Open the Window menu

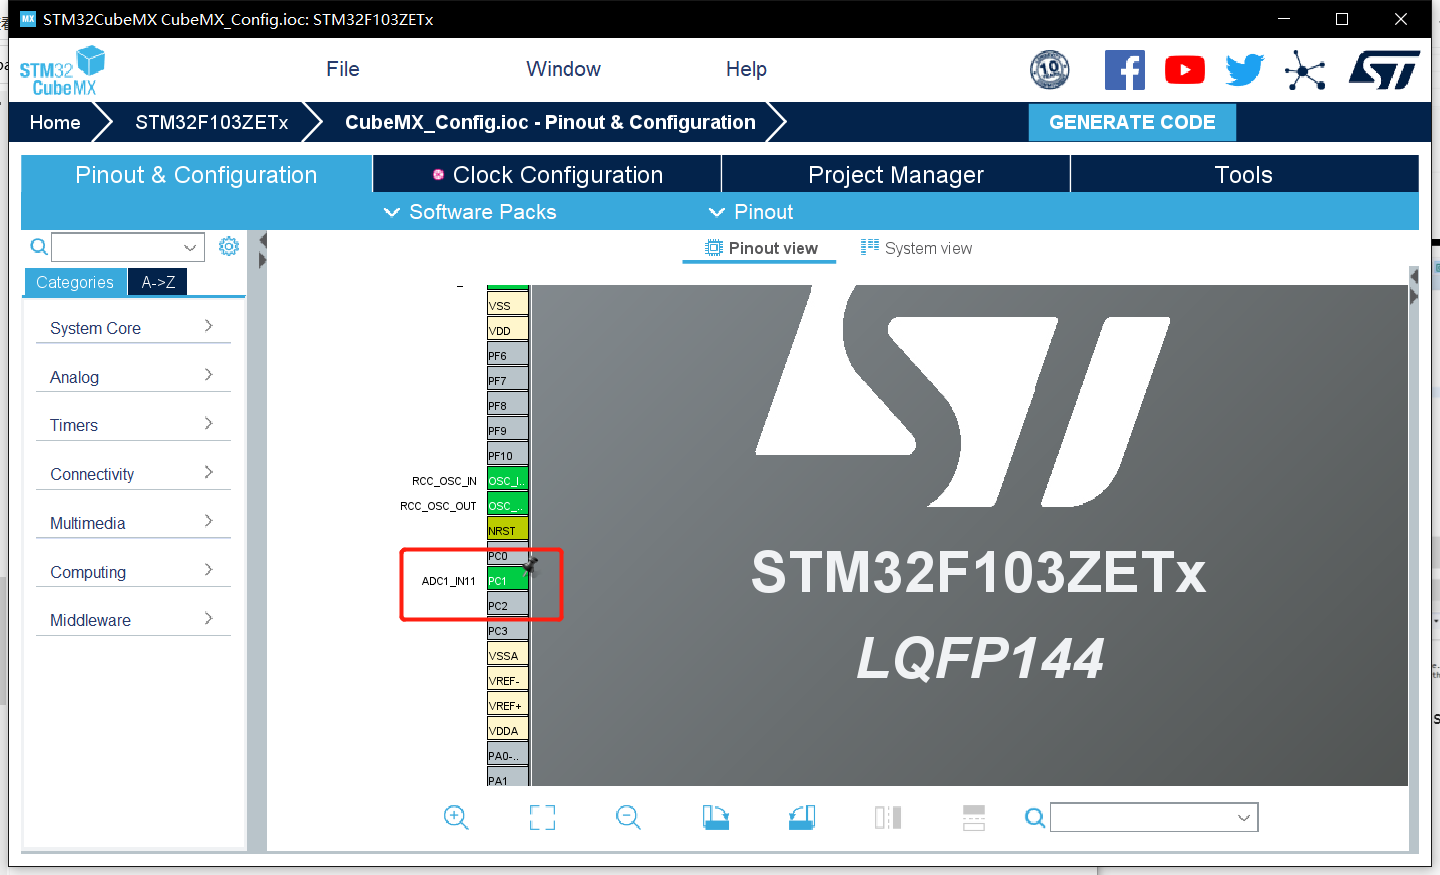pos(563,69)
